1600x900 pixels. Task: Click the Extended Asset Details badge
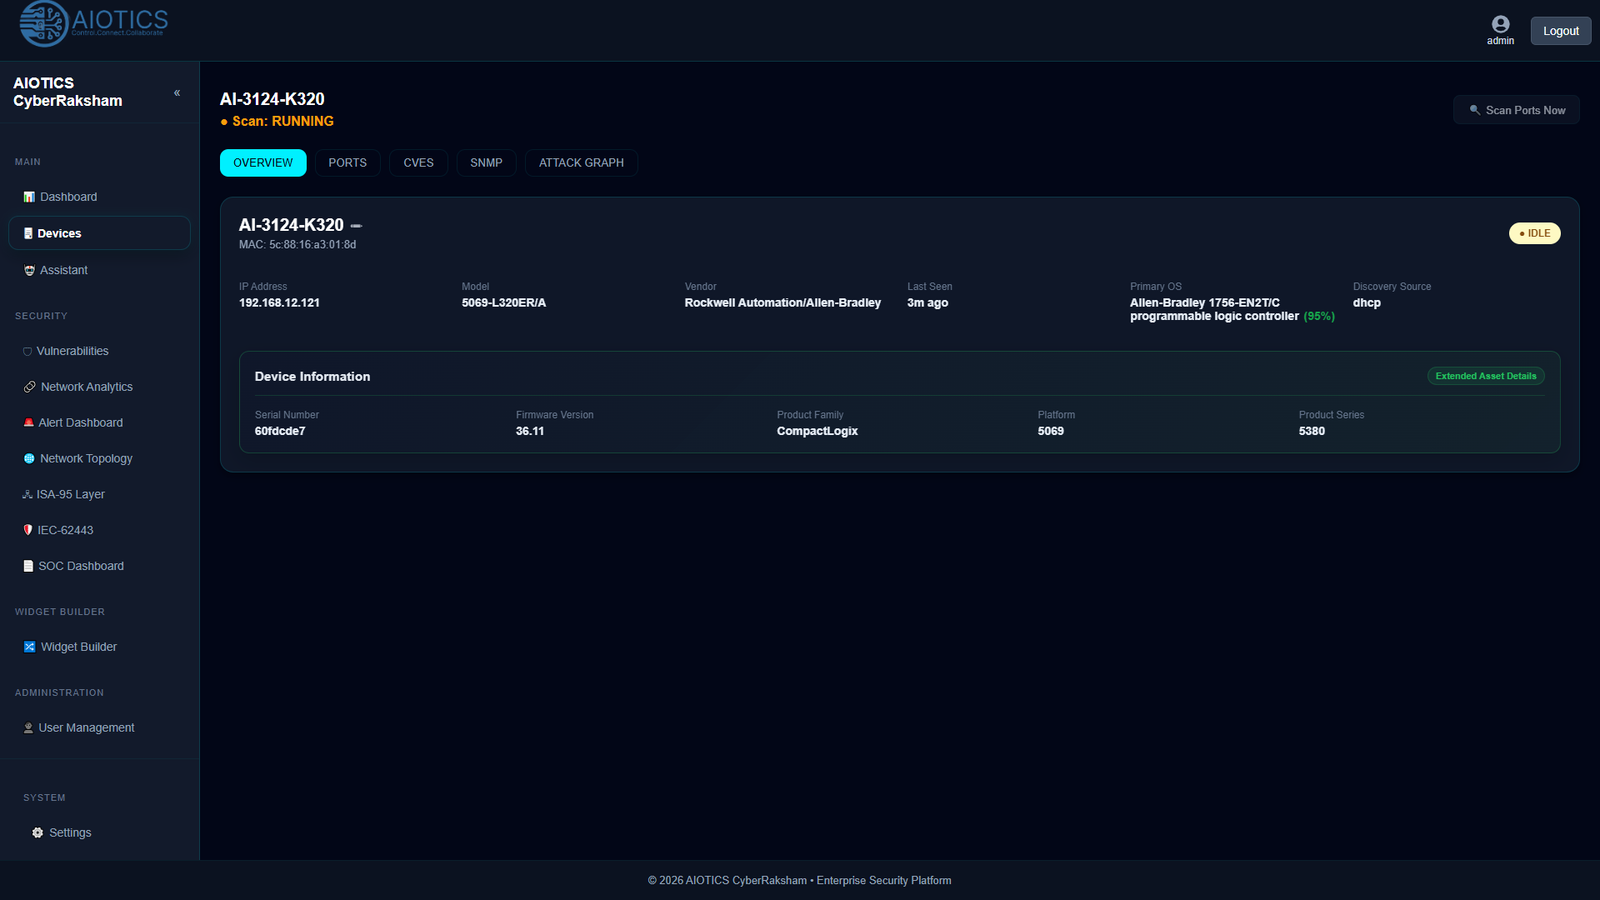(1486, 376)
